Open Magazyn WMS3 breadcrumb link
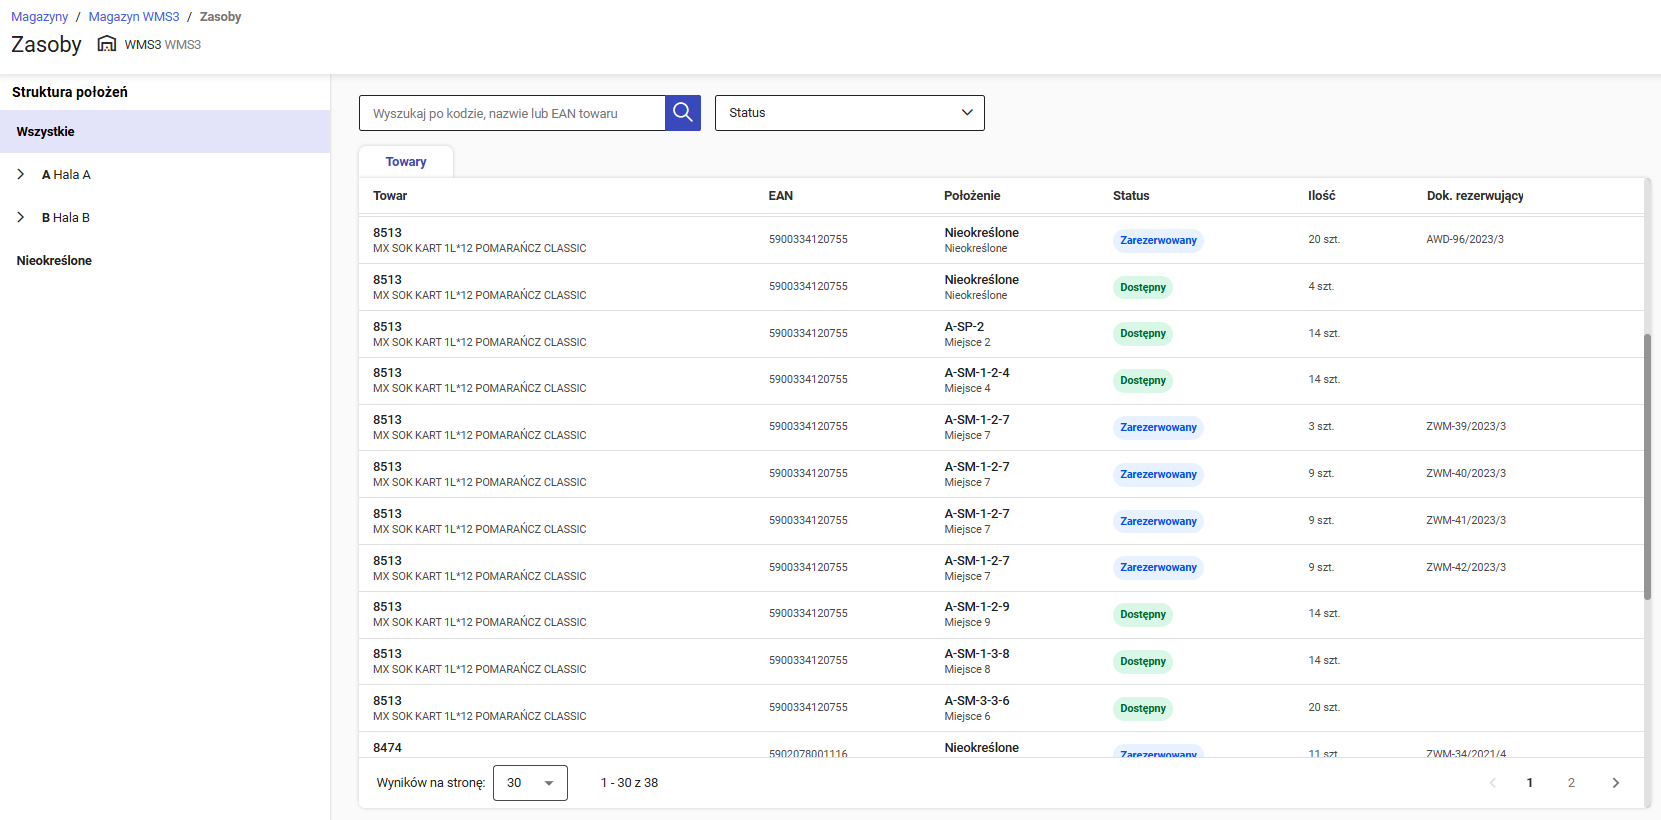Viewport: 1661px width, 820px height. point(134,17)
